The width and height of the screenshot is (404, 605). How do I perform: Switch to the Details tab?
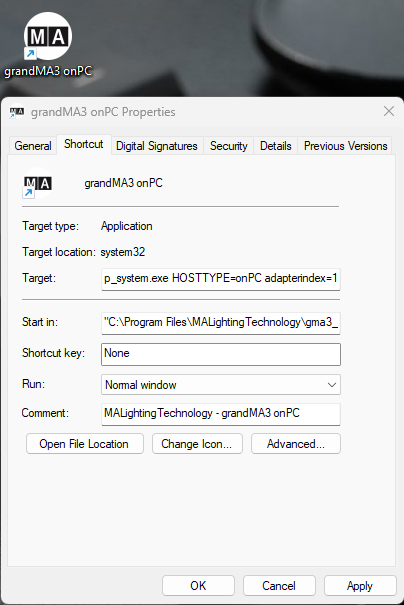click(276, 146)
